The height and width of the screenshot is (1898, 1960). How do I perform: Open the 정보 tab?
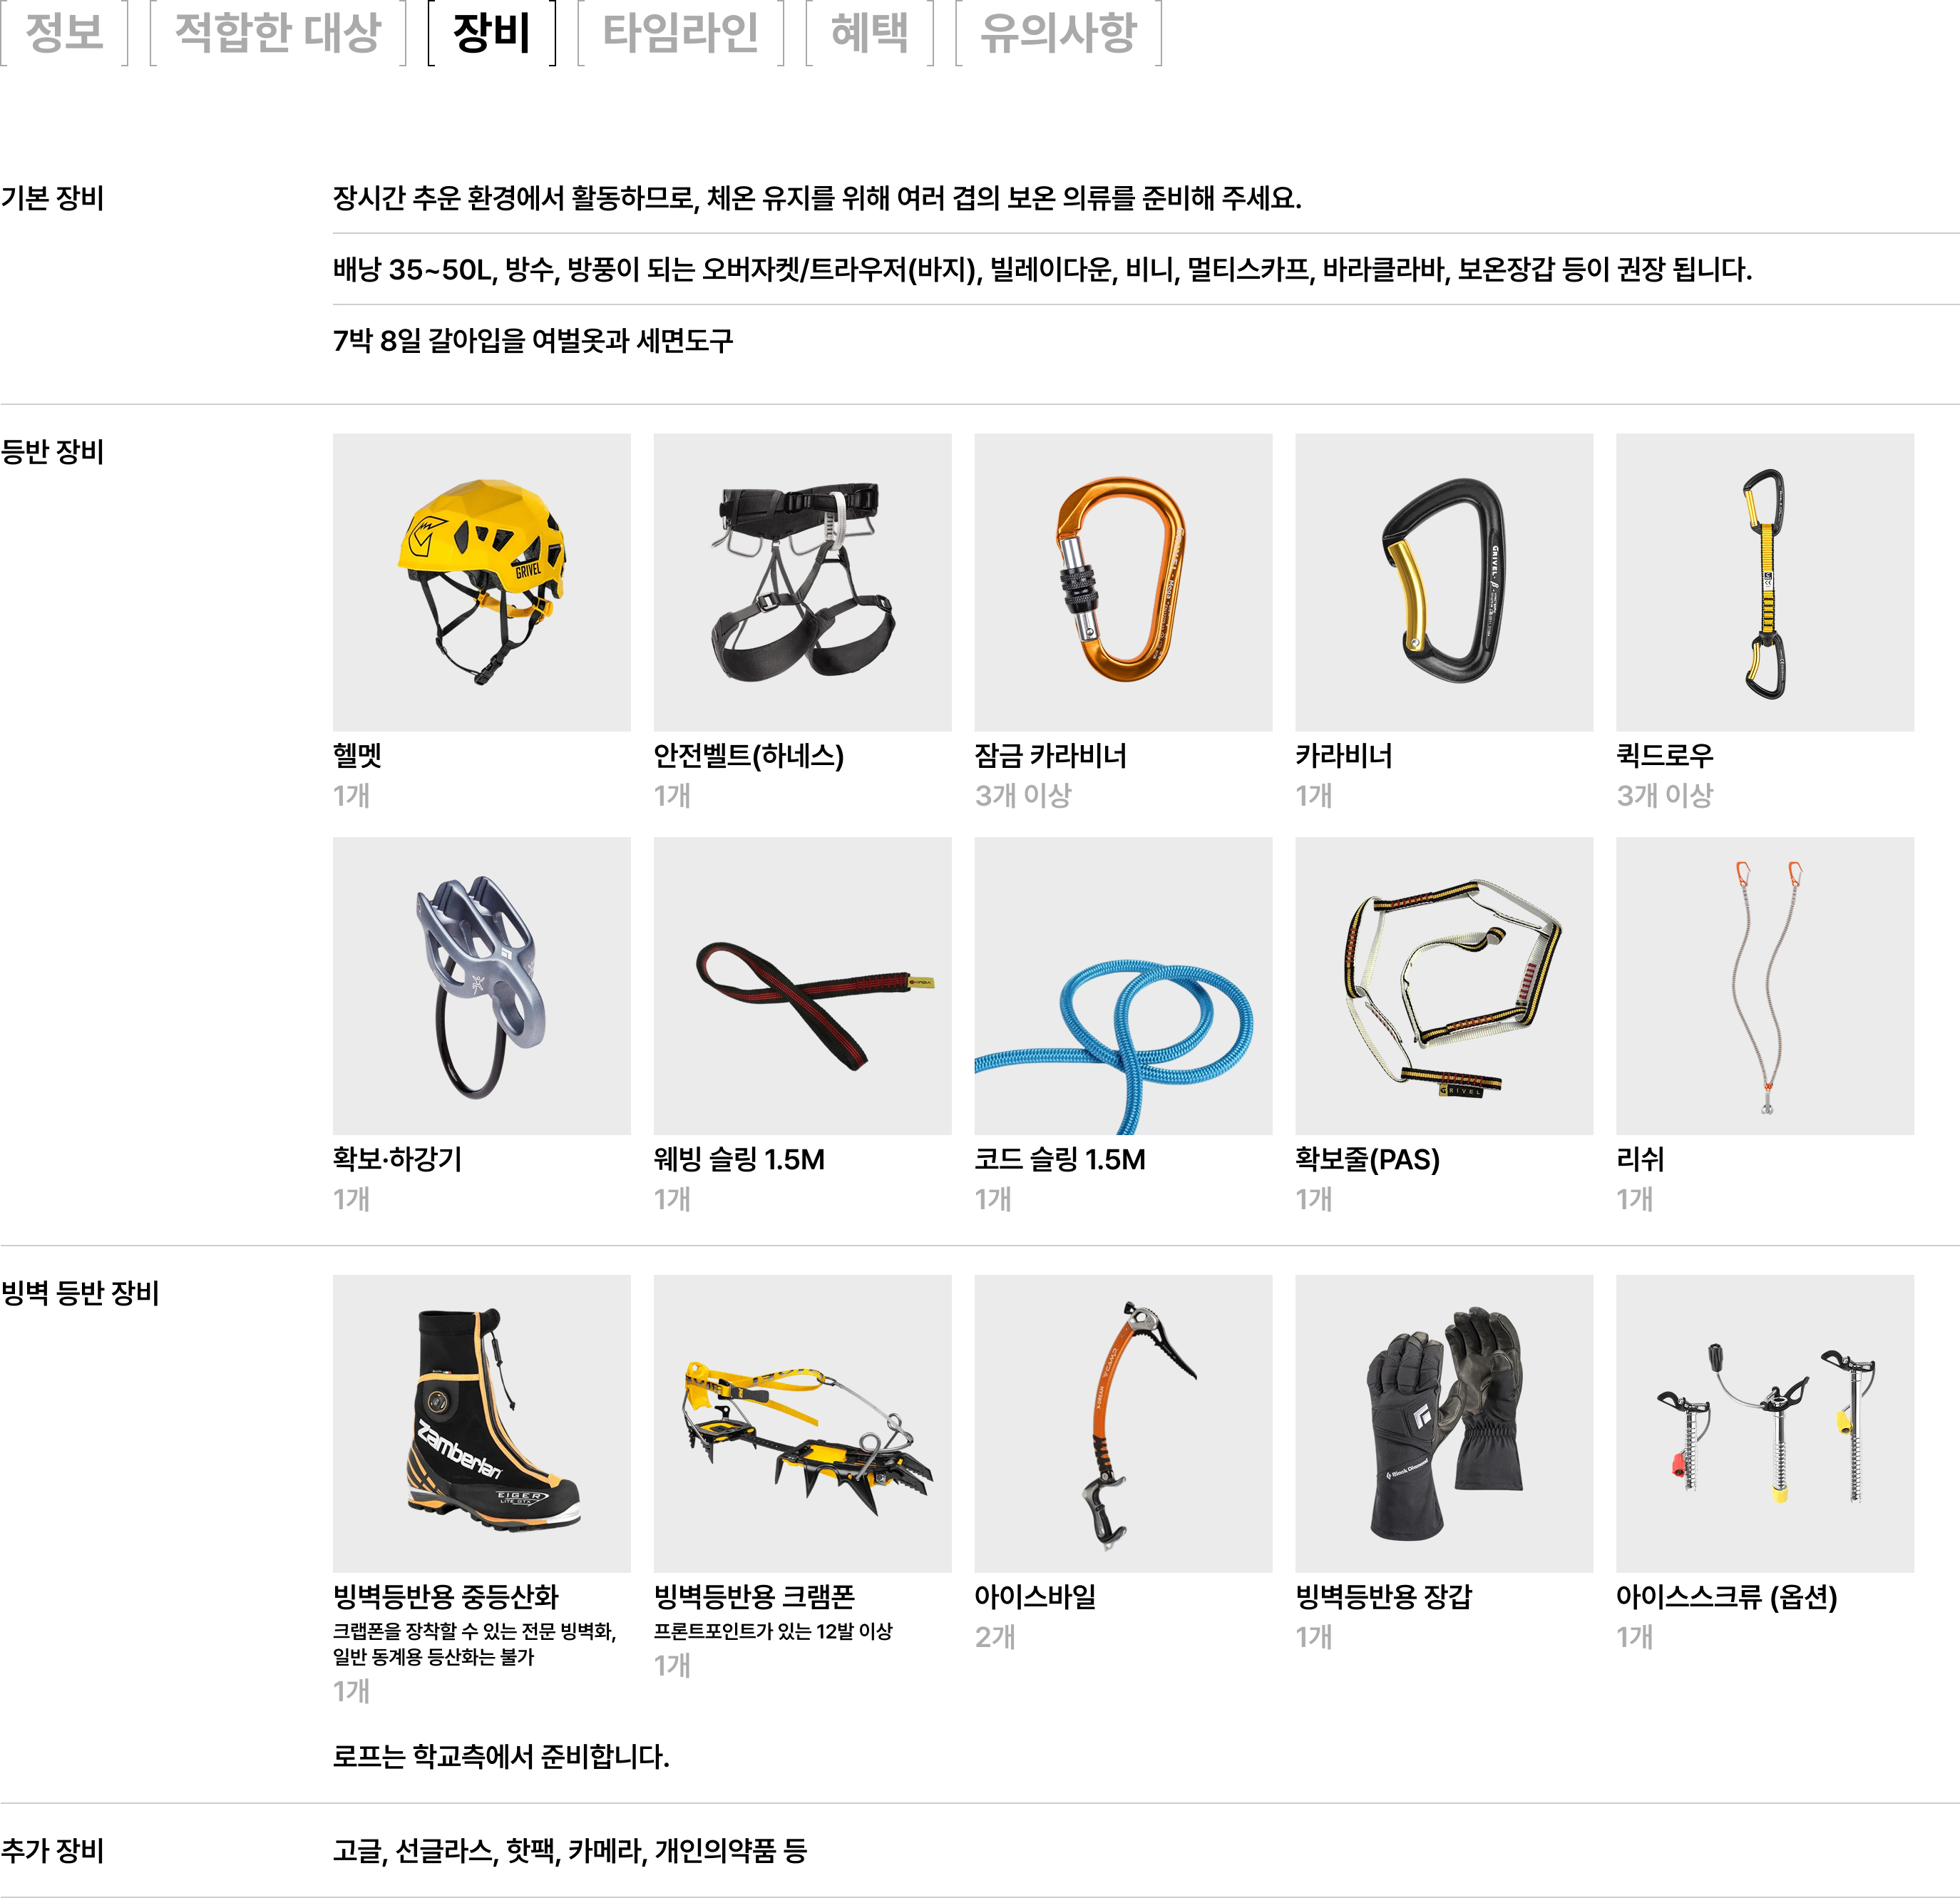coord(64,33)
